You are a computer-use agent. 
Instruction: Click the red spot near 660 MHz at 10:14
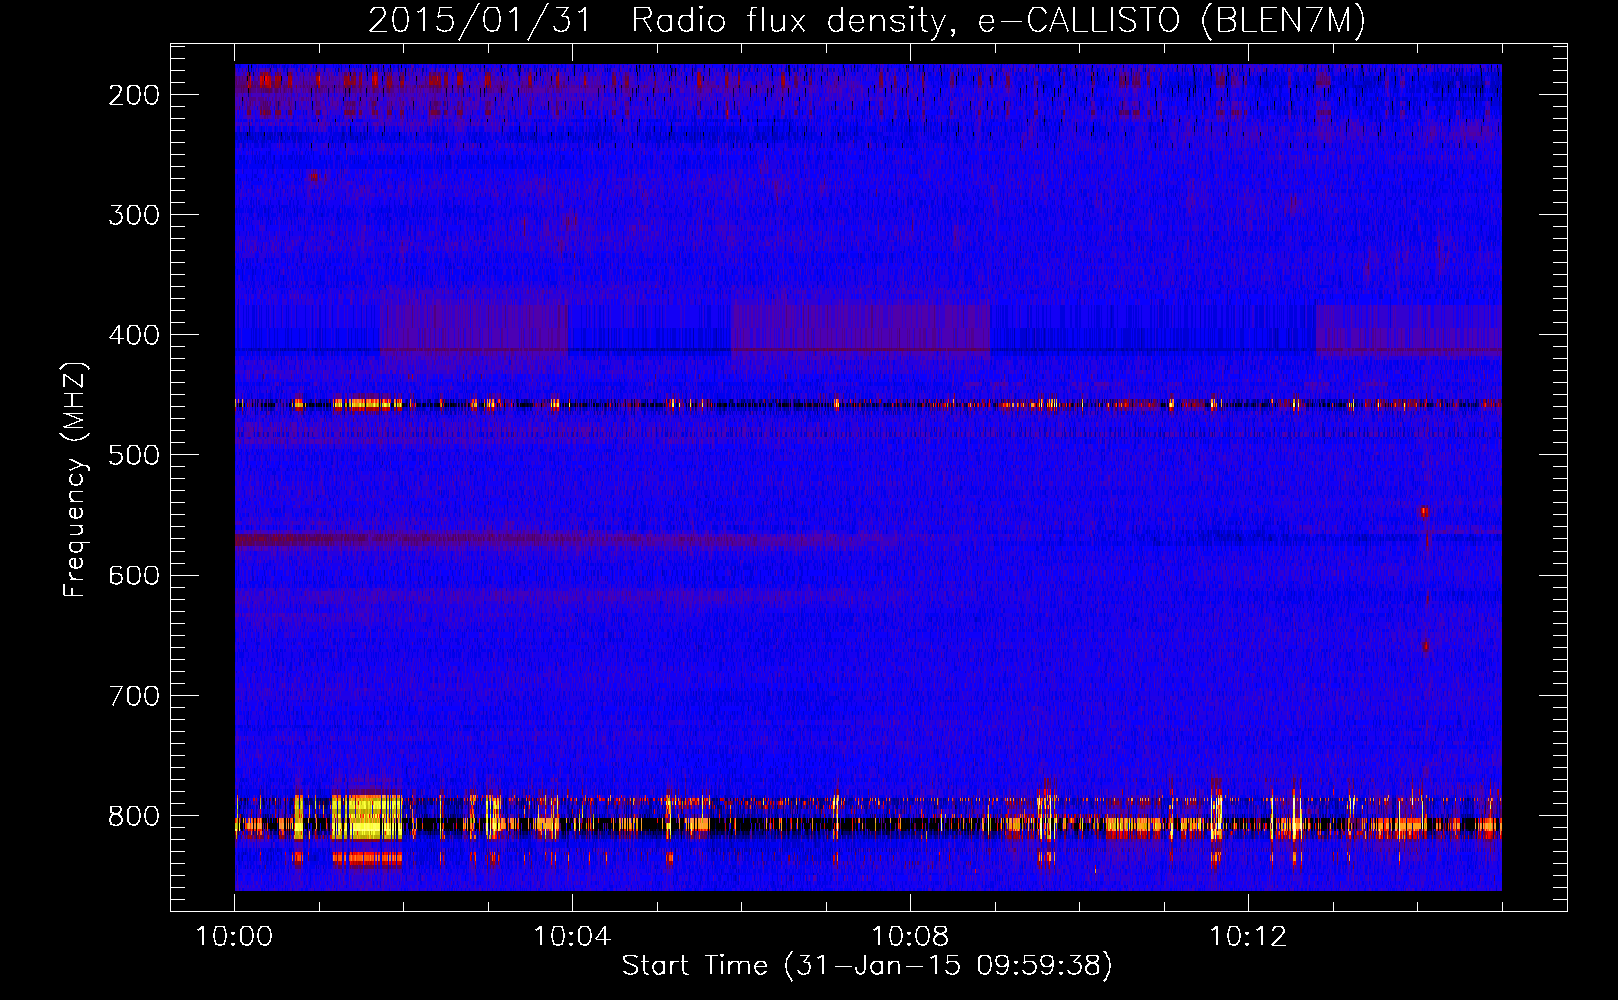tap(1425, 646)
